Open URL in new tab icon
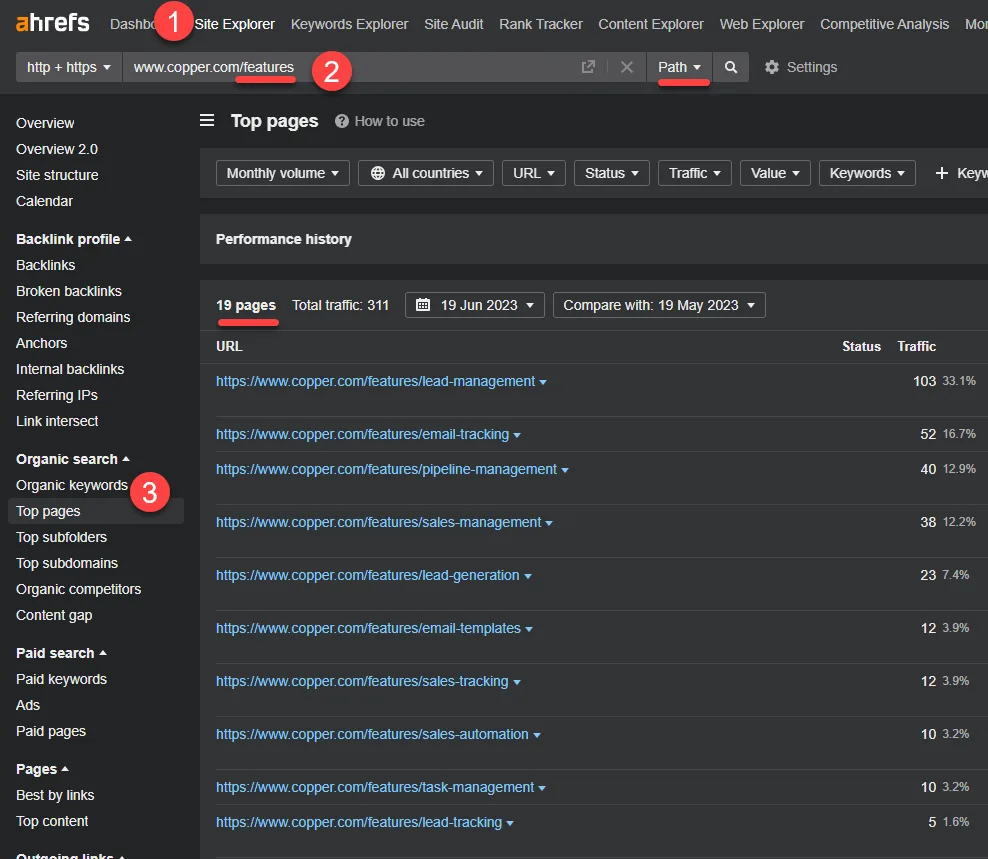The height and width of the screenshot is (859, 988). click(588, 67)
